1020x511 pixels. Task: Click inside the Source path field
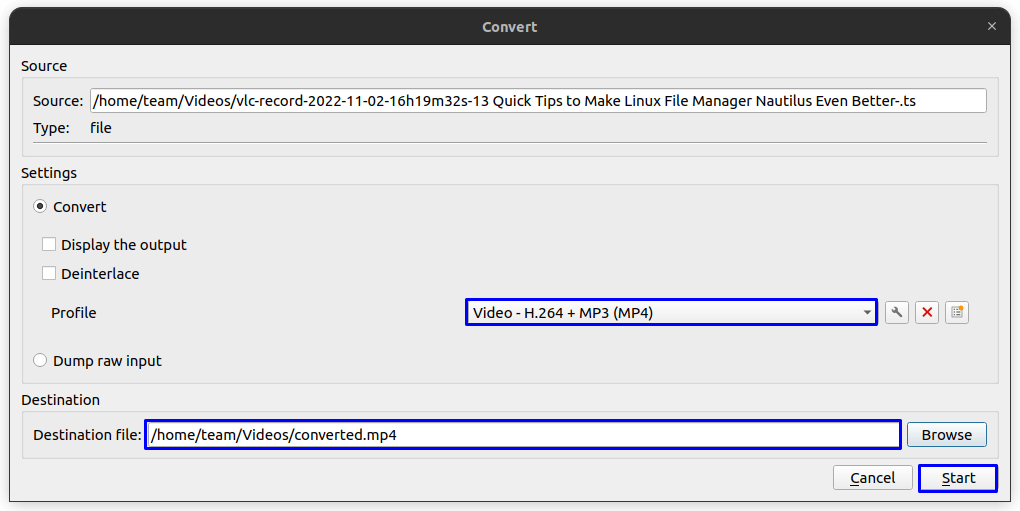point(538,101)
